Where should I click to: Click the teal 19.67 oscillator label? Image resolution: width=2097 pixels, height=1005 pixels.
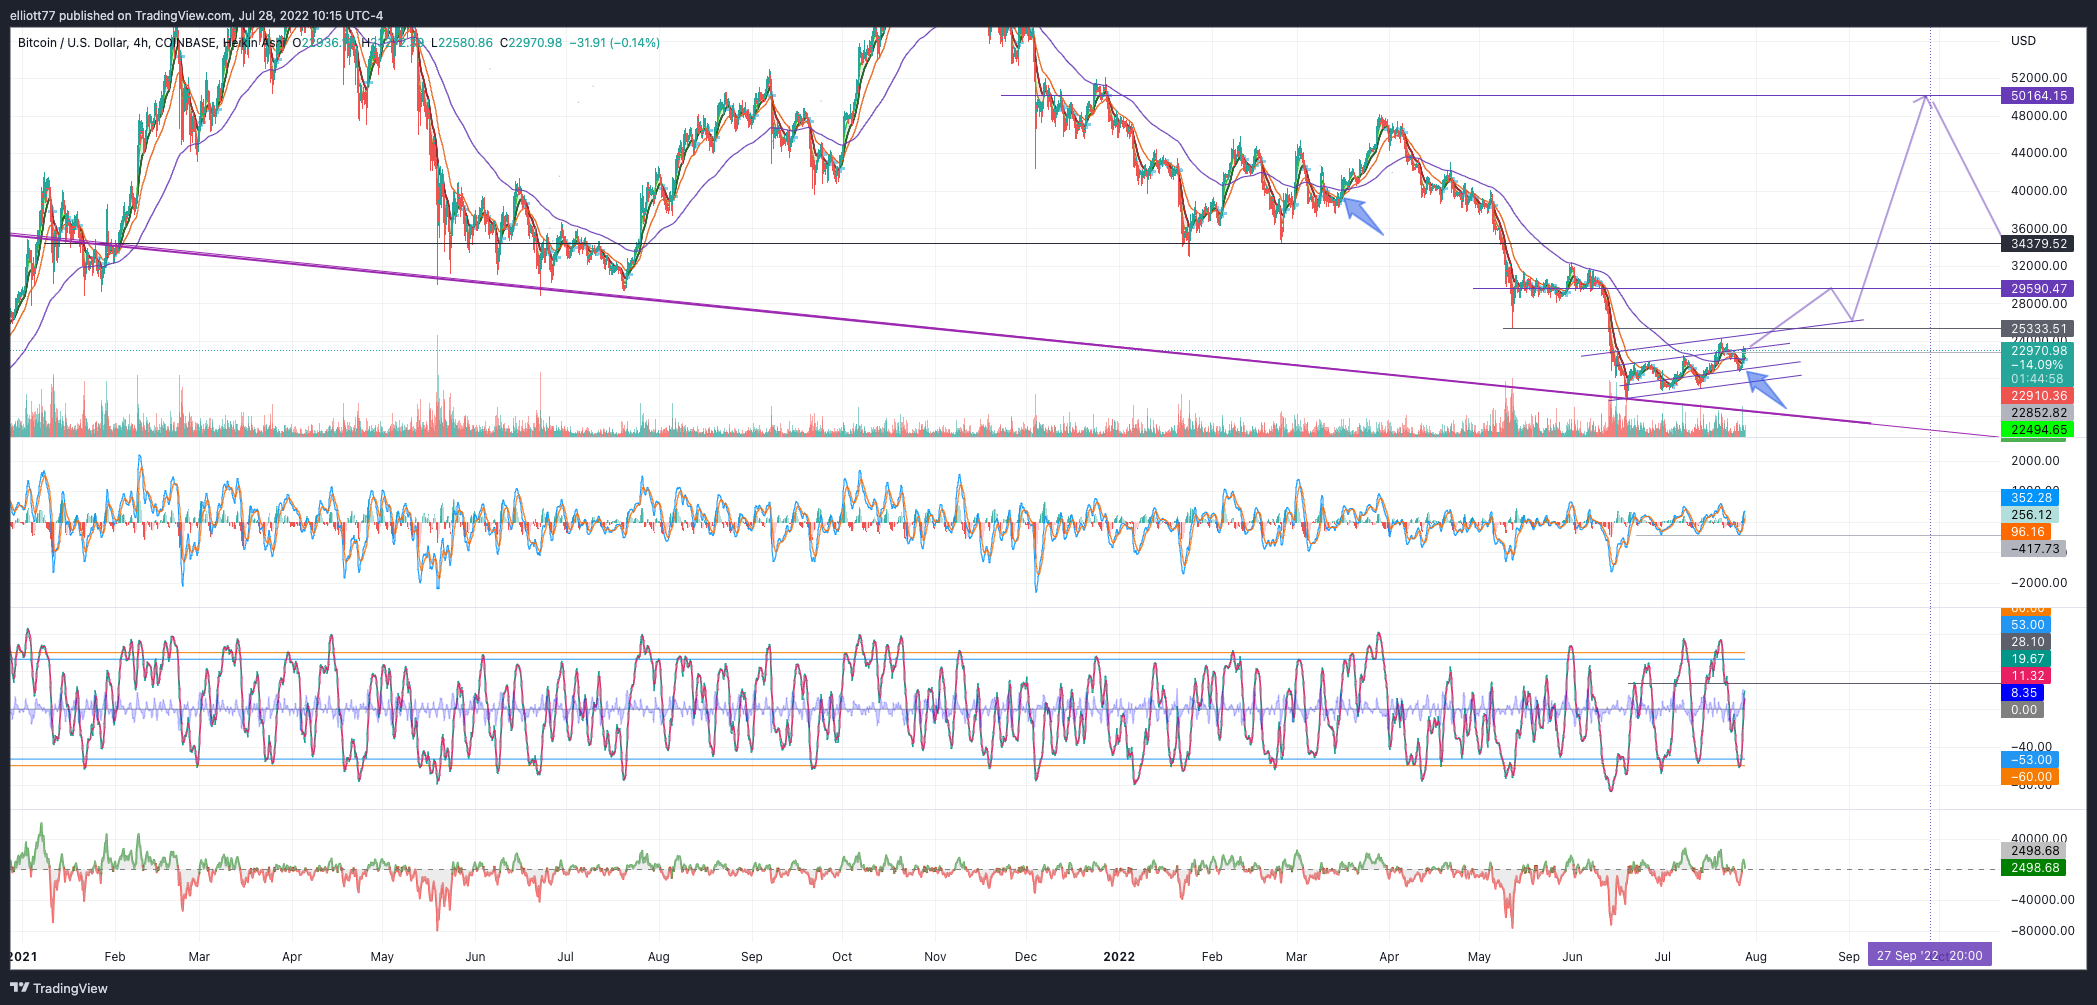[x=2026, y=659]
